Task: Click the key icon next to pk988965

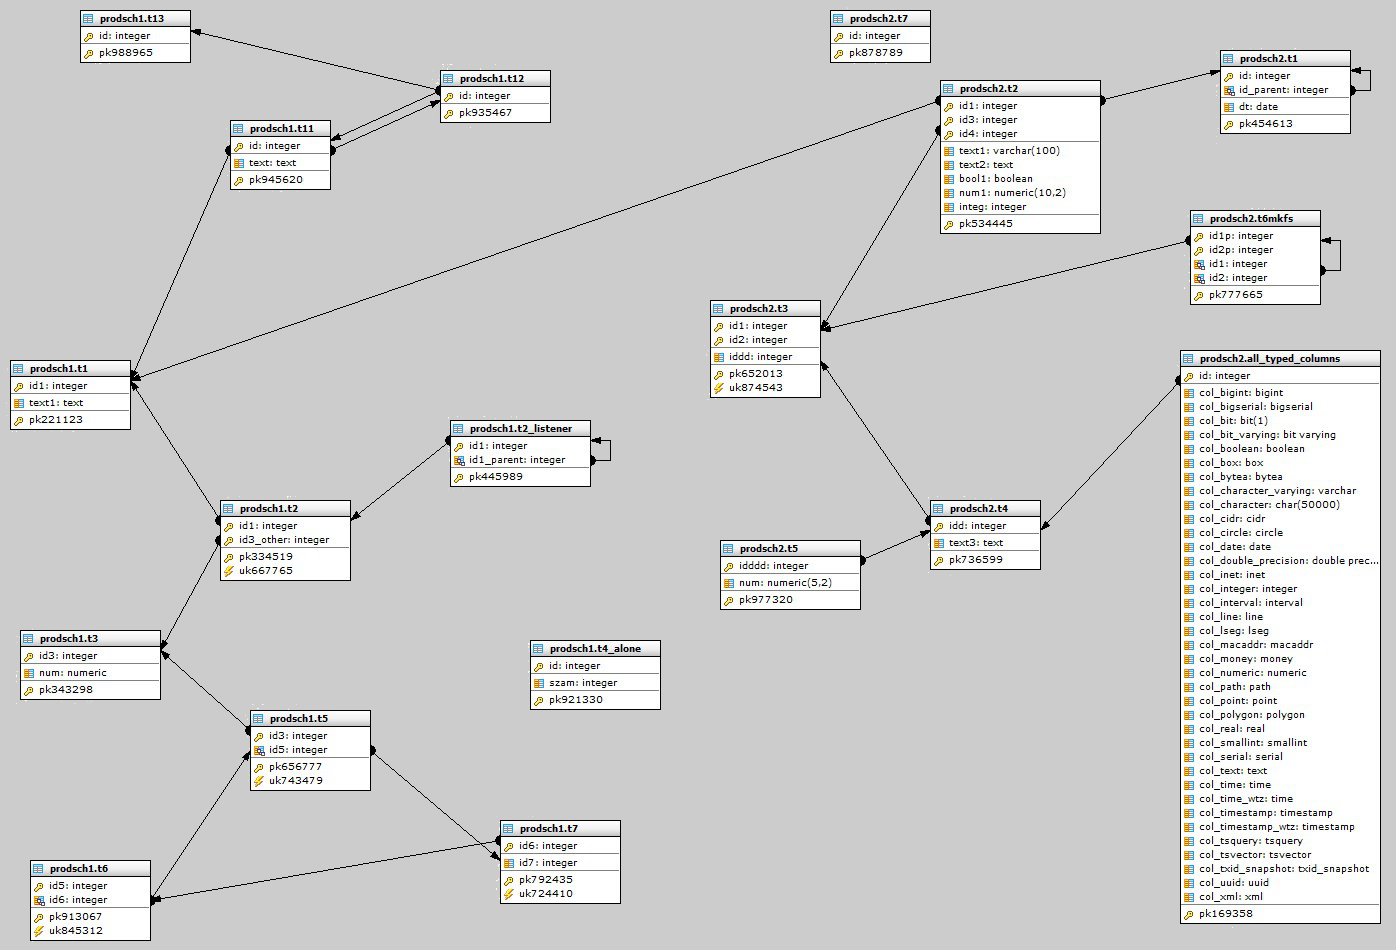Action: pyautogui.click(x=89, y=53)
